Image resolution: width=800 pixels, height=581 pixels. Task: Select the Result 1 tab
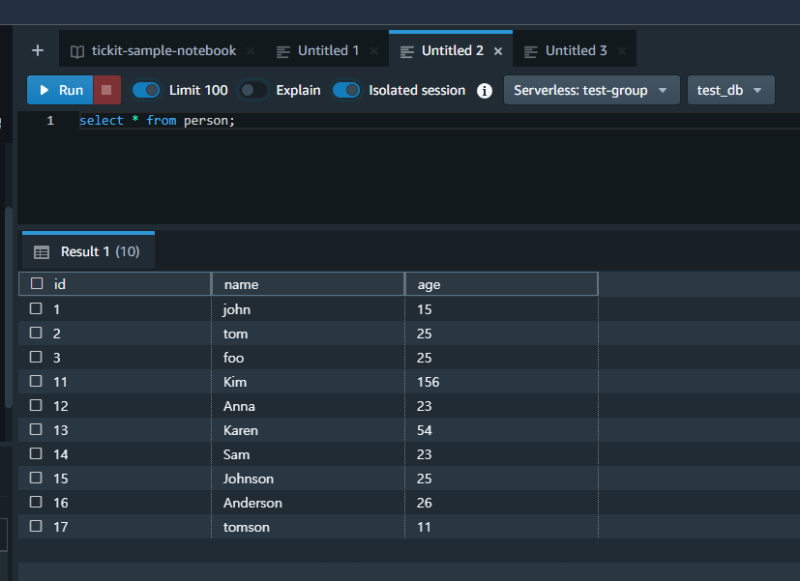click(88, 251)
